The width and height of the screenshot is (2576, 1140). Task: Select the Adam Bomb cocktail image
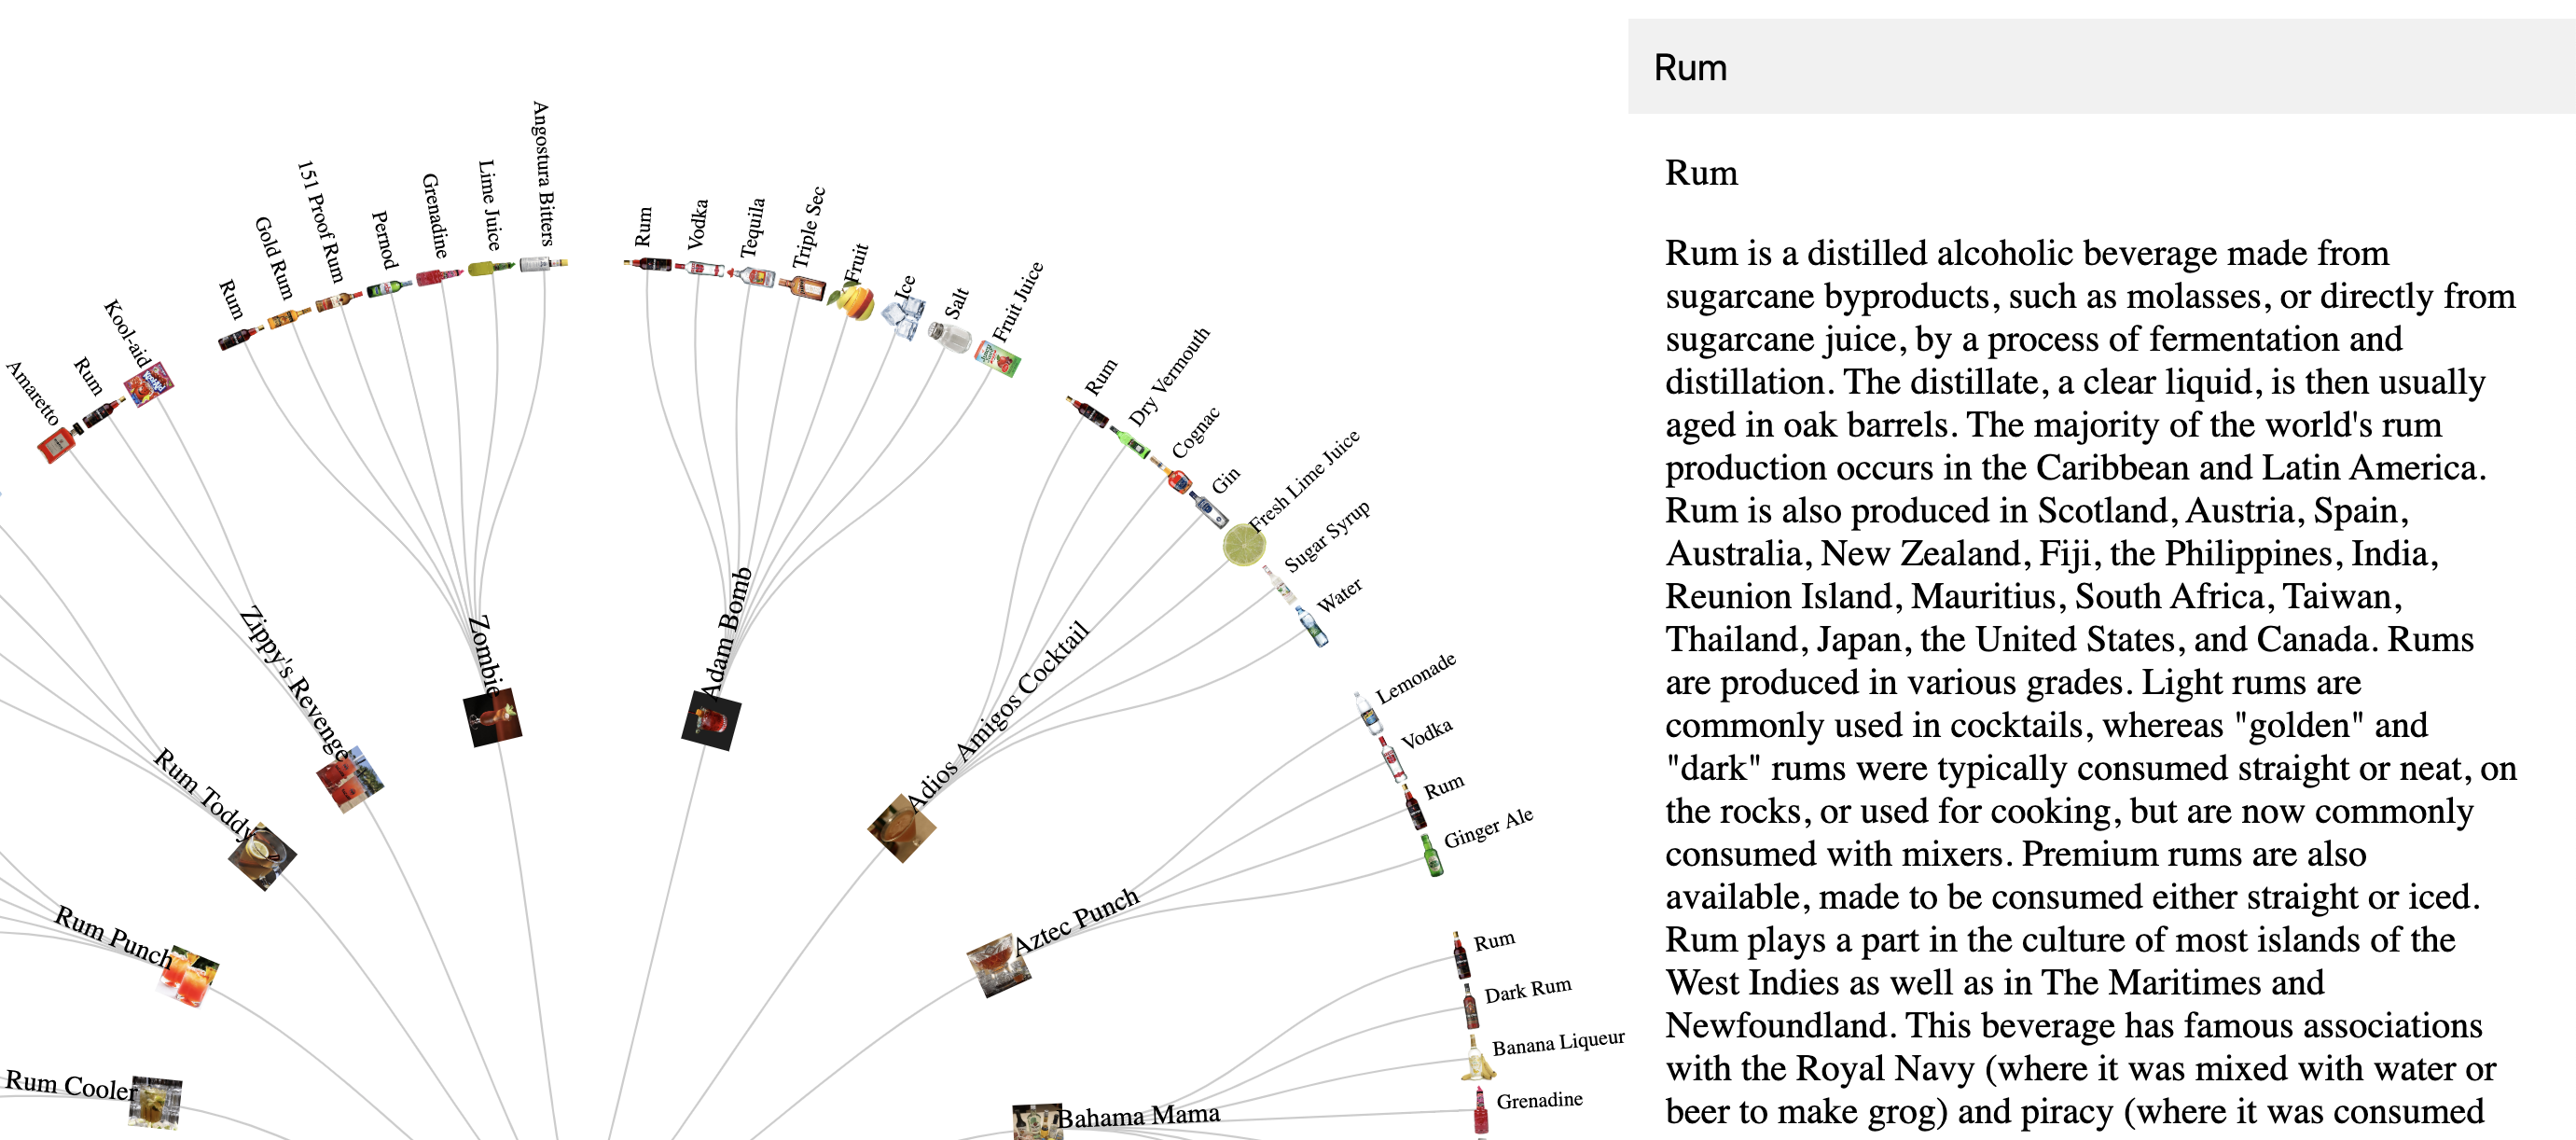tap(711, 720)
